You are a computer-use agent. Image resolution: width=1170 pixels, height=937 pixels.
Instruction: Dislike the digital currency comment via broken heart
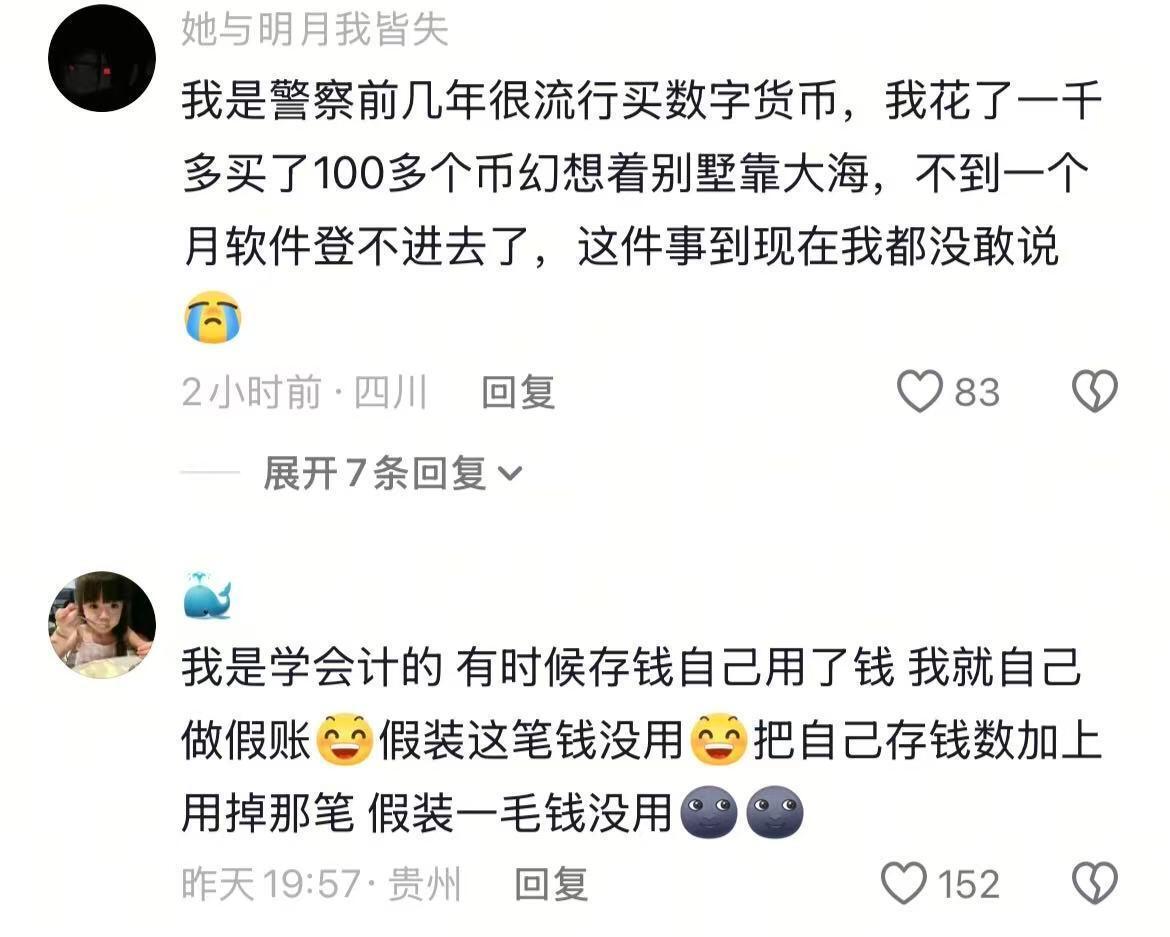(x=1095, y=392)
